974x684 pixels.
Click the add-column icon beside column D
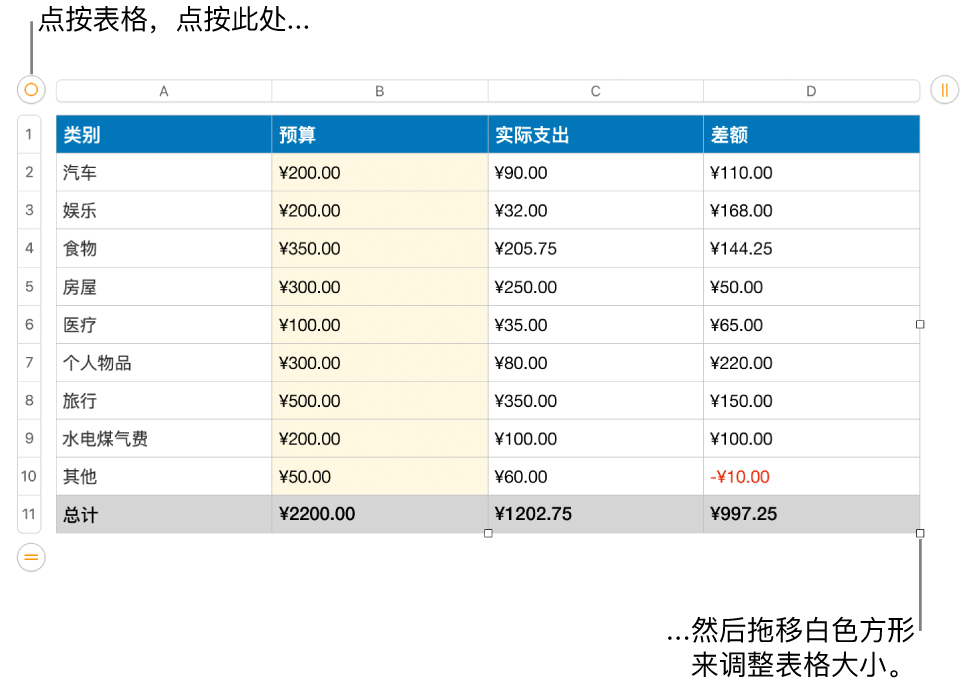tap(944, 89)
